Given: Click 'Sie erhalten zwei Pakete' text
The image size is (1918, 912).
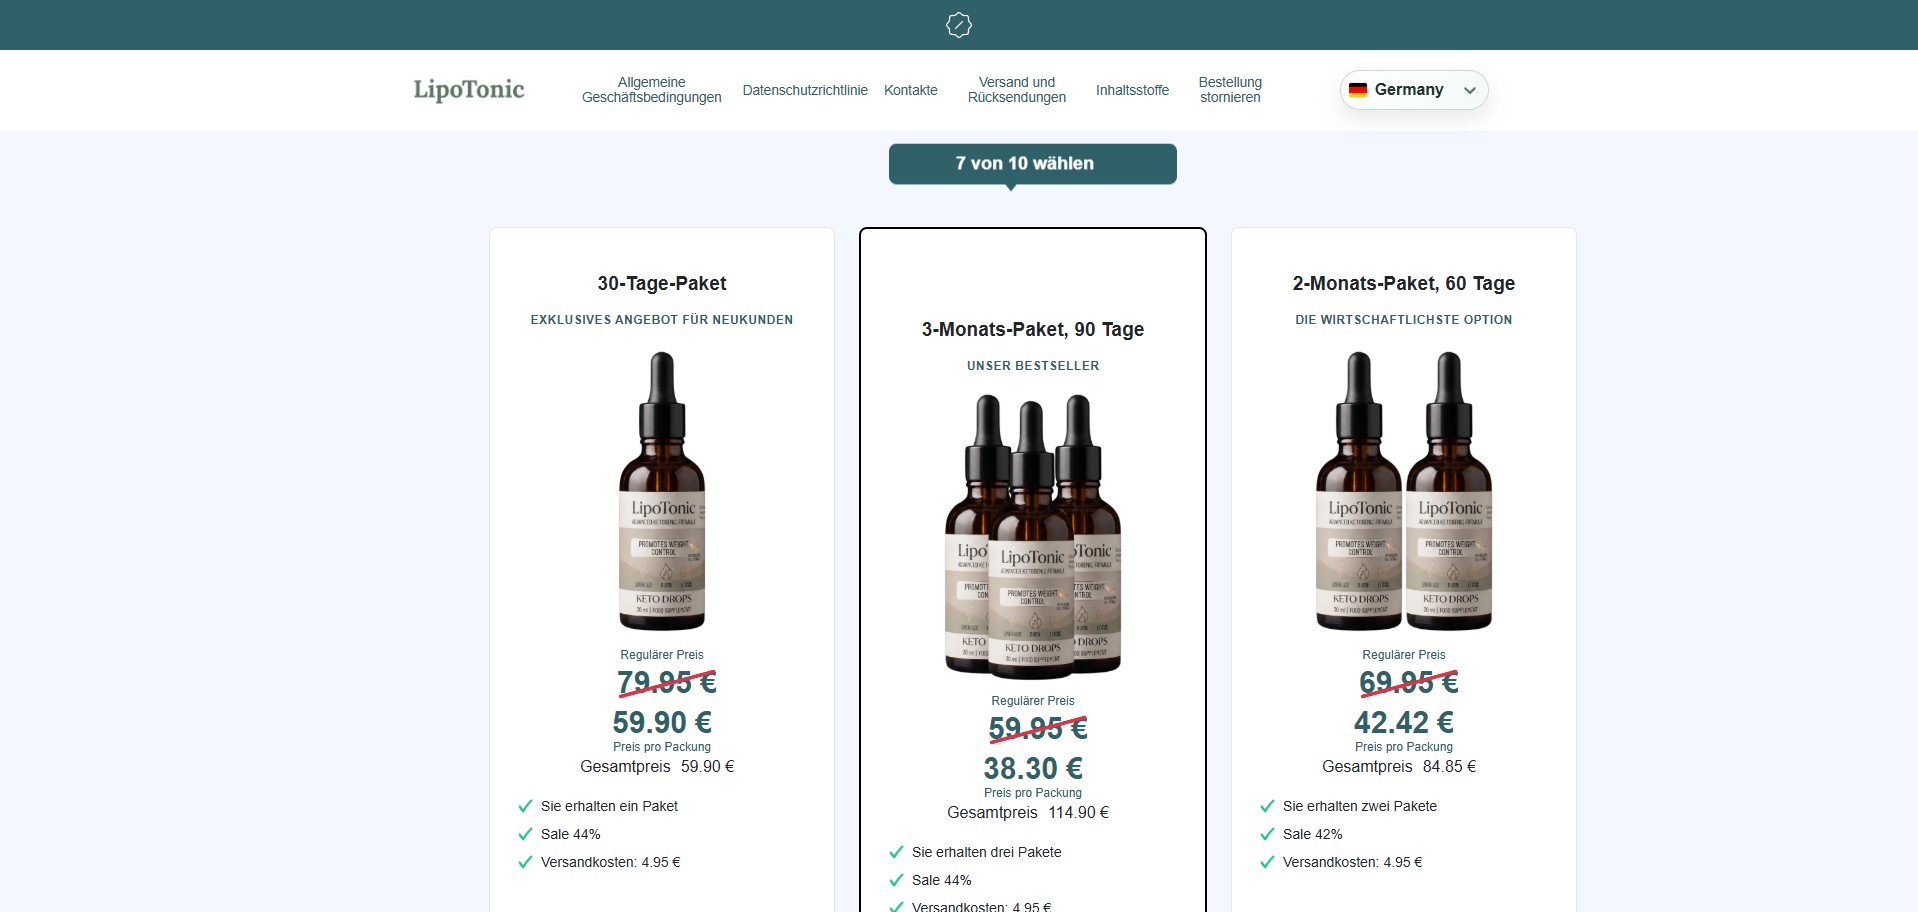Looking at the screenshot, I should coord(1360,806).
